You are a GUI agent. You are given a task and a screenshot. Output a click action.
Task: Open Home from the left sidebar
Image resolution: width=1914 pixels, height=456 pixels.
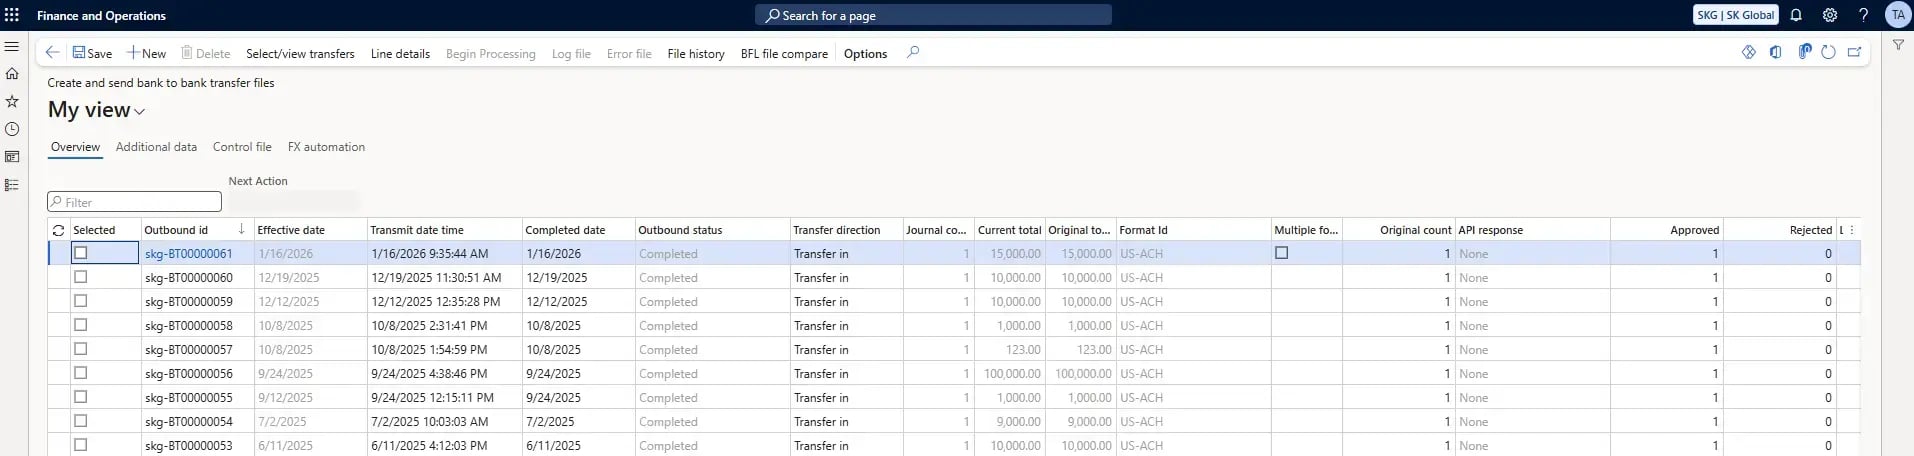point(12,73)
